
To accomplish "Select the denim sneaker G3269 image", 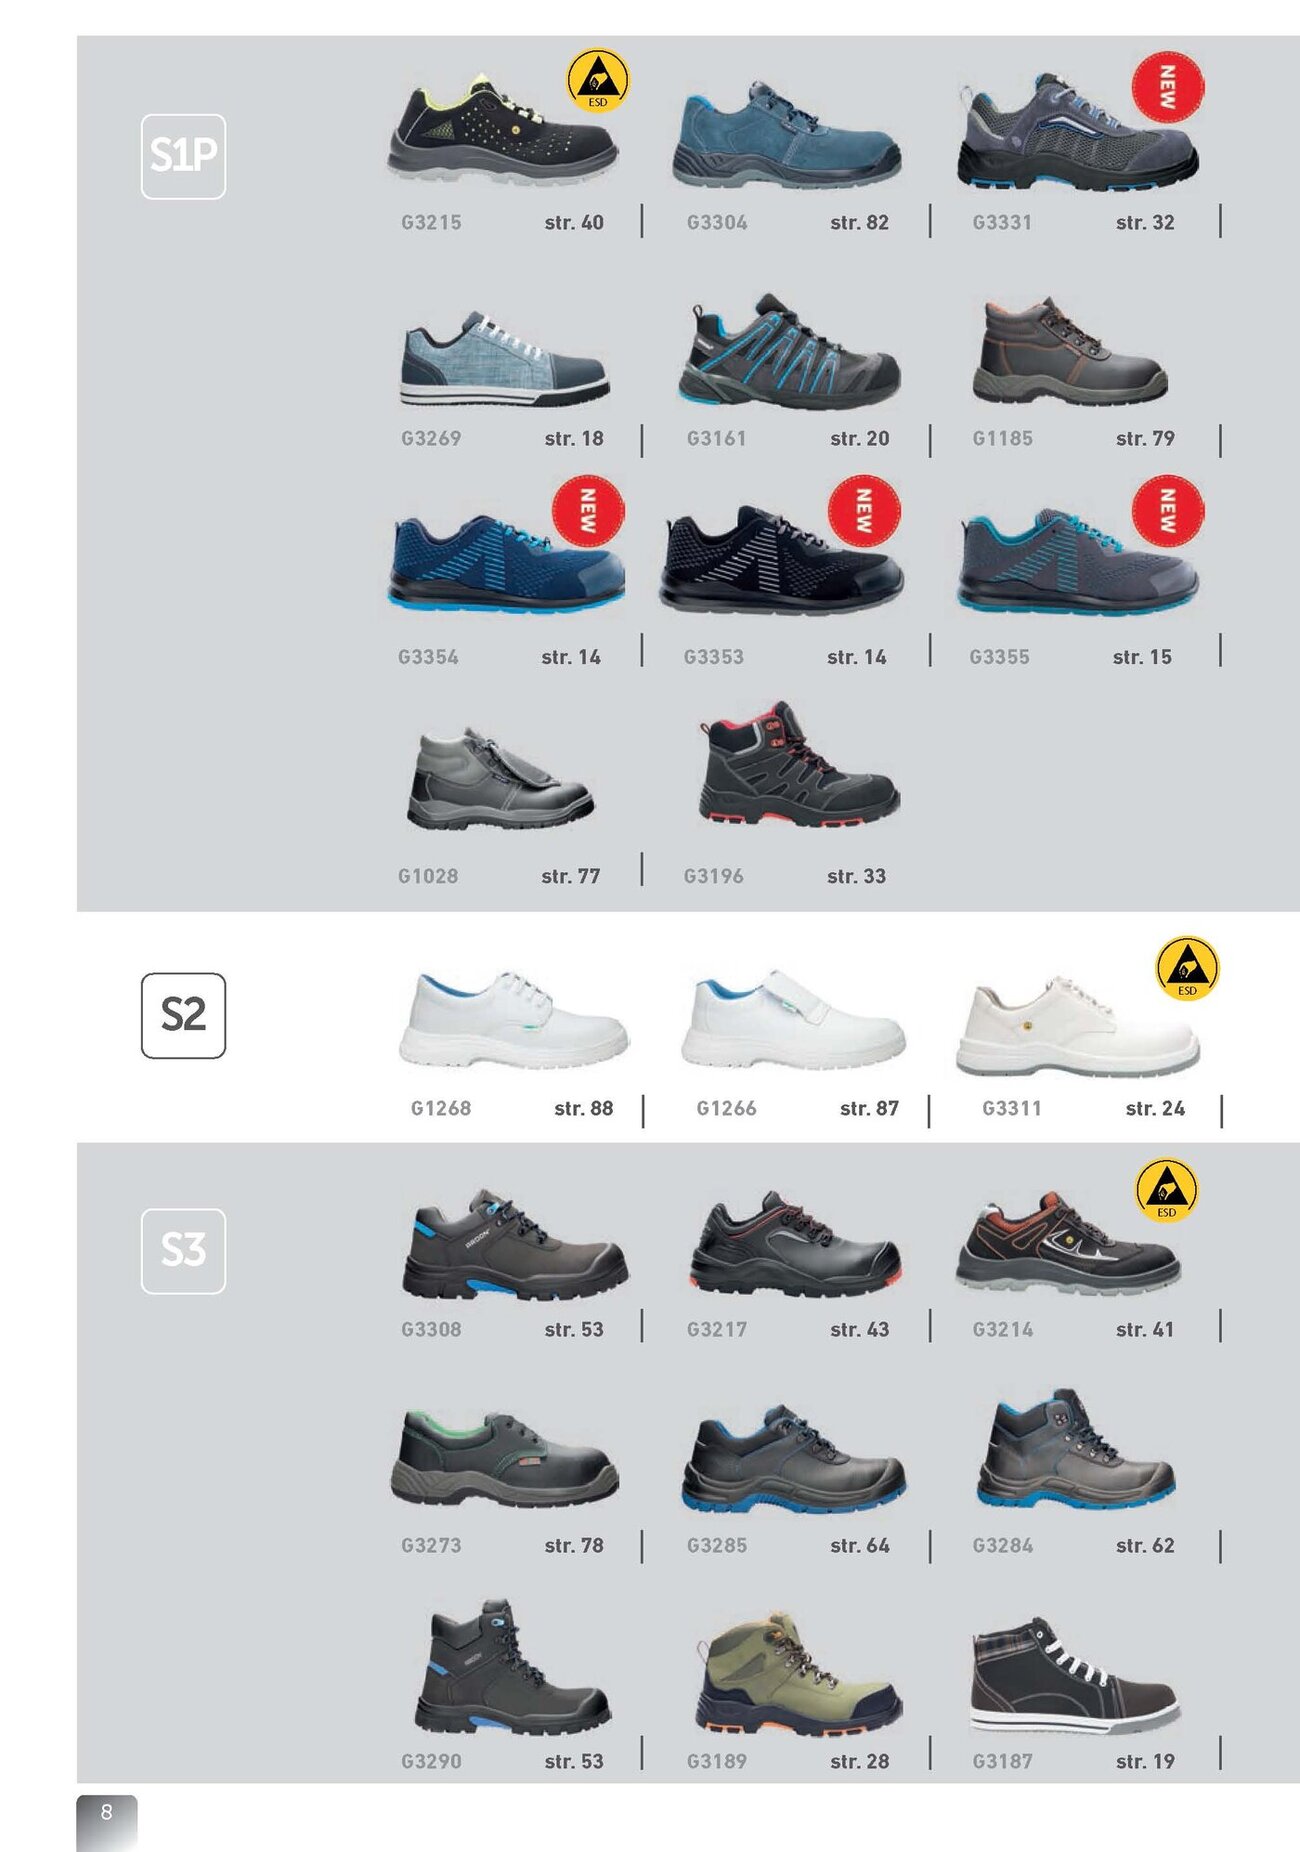I will [505, 358].
